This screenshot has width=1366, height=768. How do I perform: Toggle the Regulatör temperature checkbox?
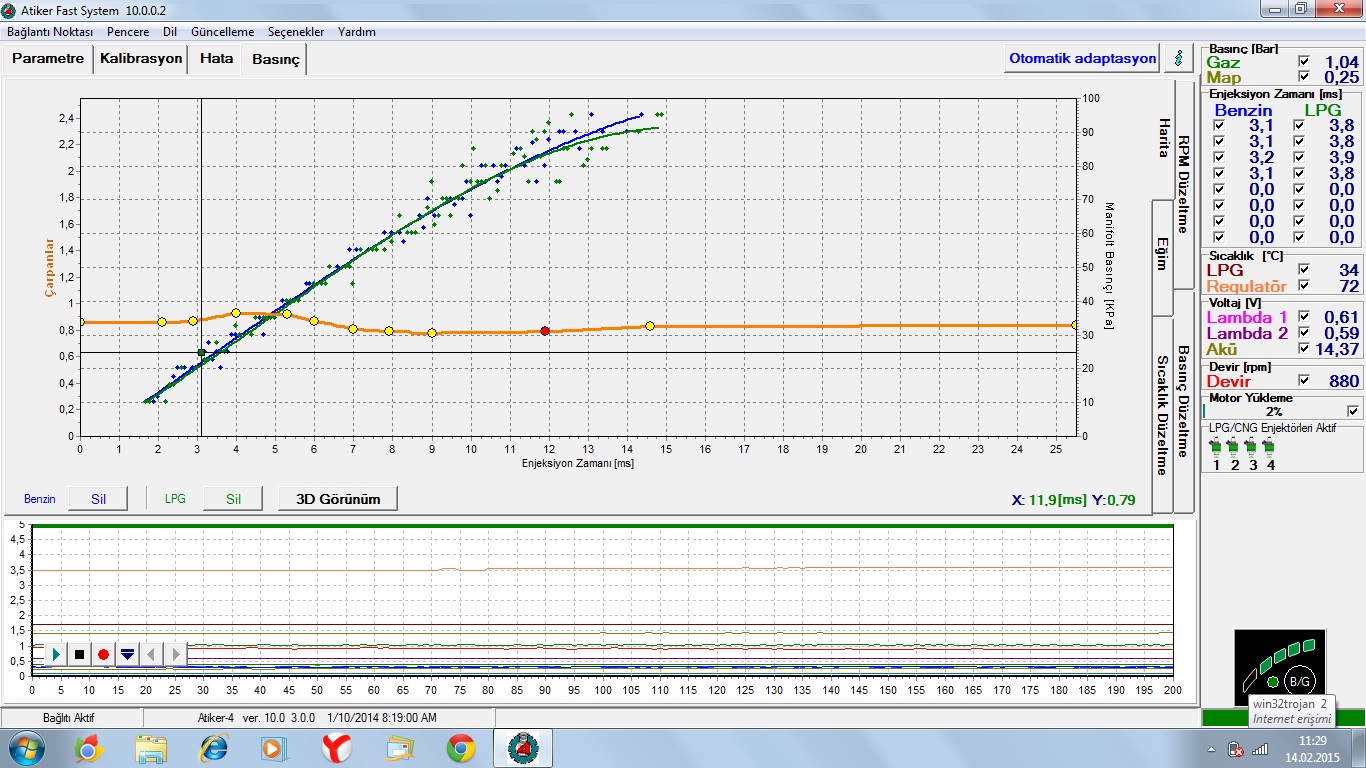pos(1303,286)
